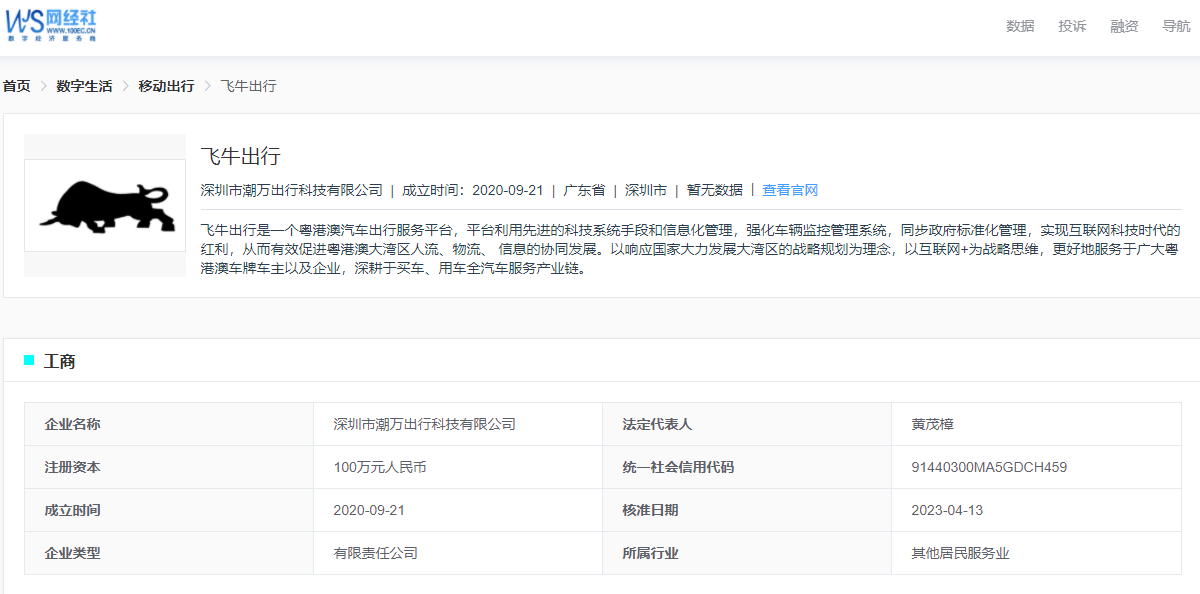This screenshot has width=1200, height=594.
Task: Click the 飞牛出行 heading beside the bull logo
Action: click(240, 156)
